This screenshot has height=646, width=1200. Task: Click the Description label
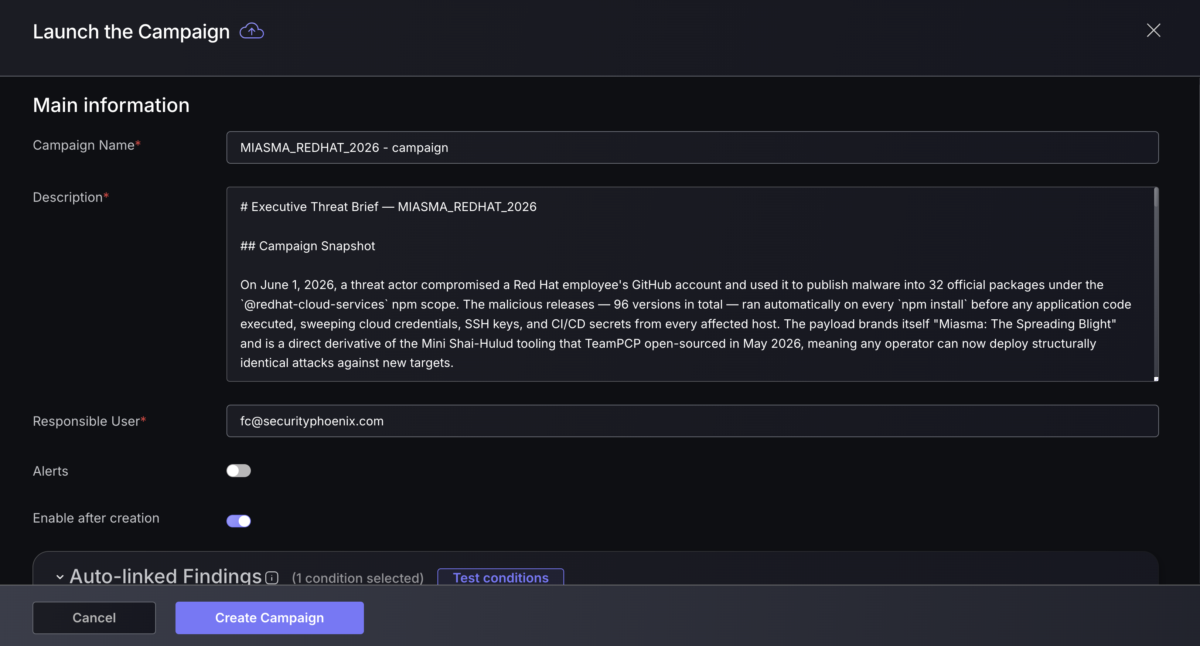point(70,197)
